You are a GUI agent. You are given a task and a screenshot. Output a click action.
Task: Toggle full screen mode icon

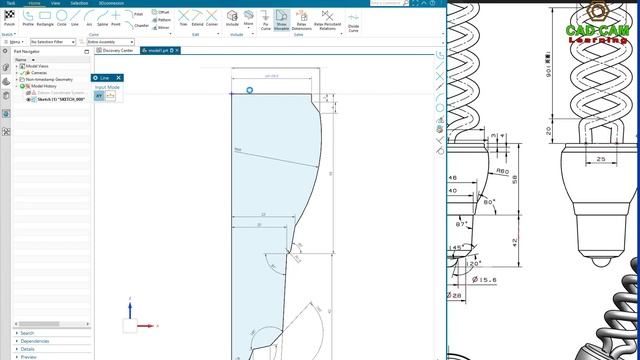click(x=415, y=3)
